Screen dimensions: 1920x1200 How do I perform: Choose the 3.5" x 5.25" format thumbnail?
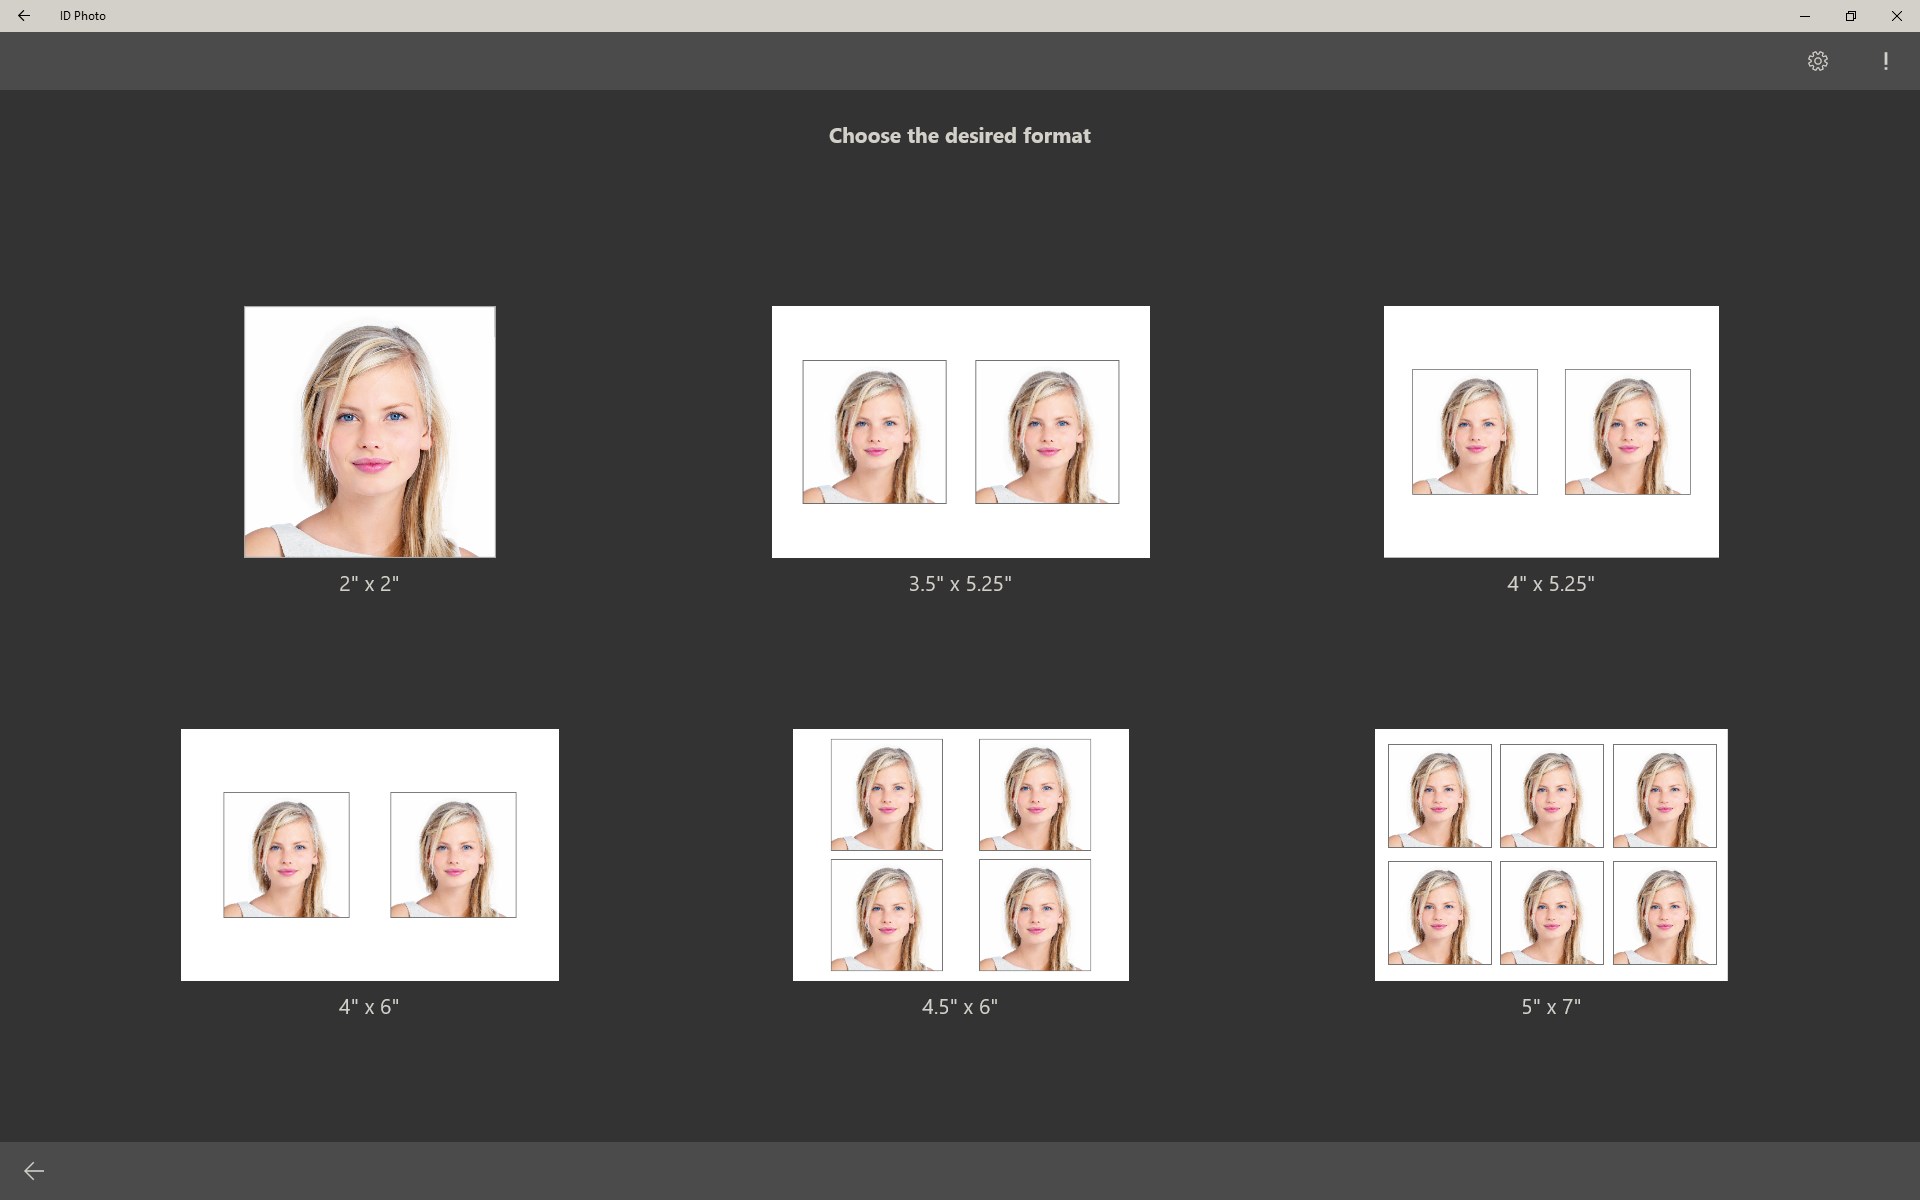coord(960,432)
